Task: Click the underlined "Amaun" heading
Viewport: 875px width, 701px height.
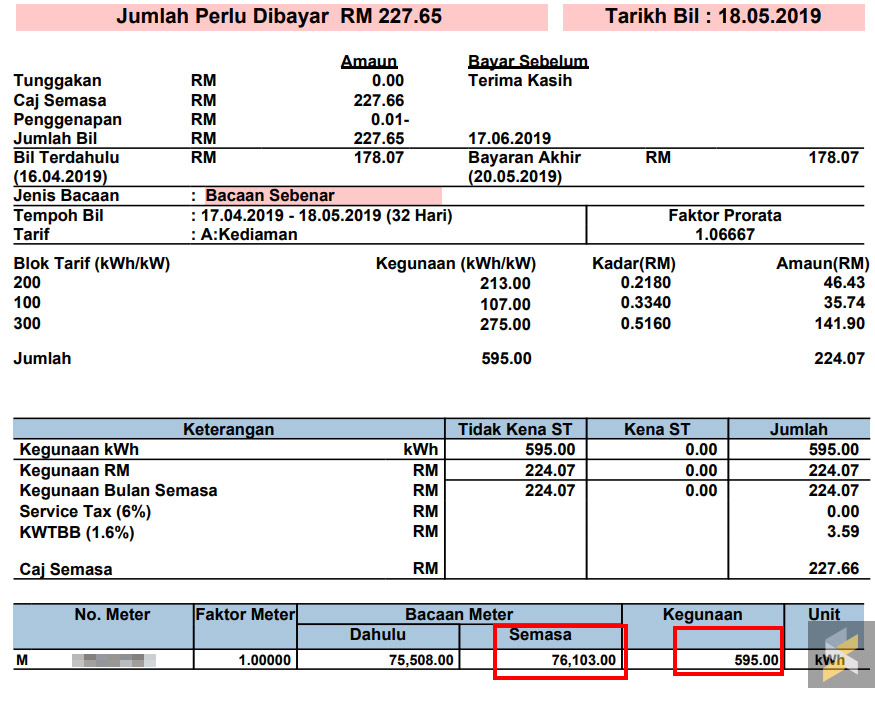Action: tap(369, 62)
